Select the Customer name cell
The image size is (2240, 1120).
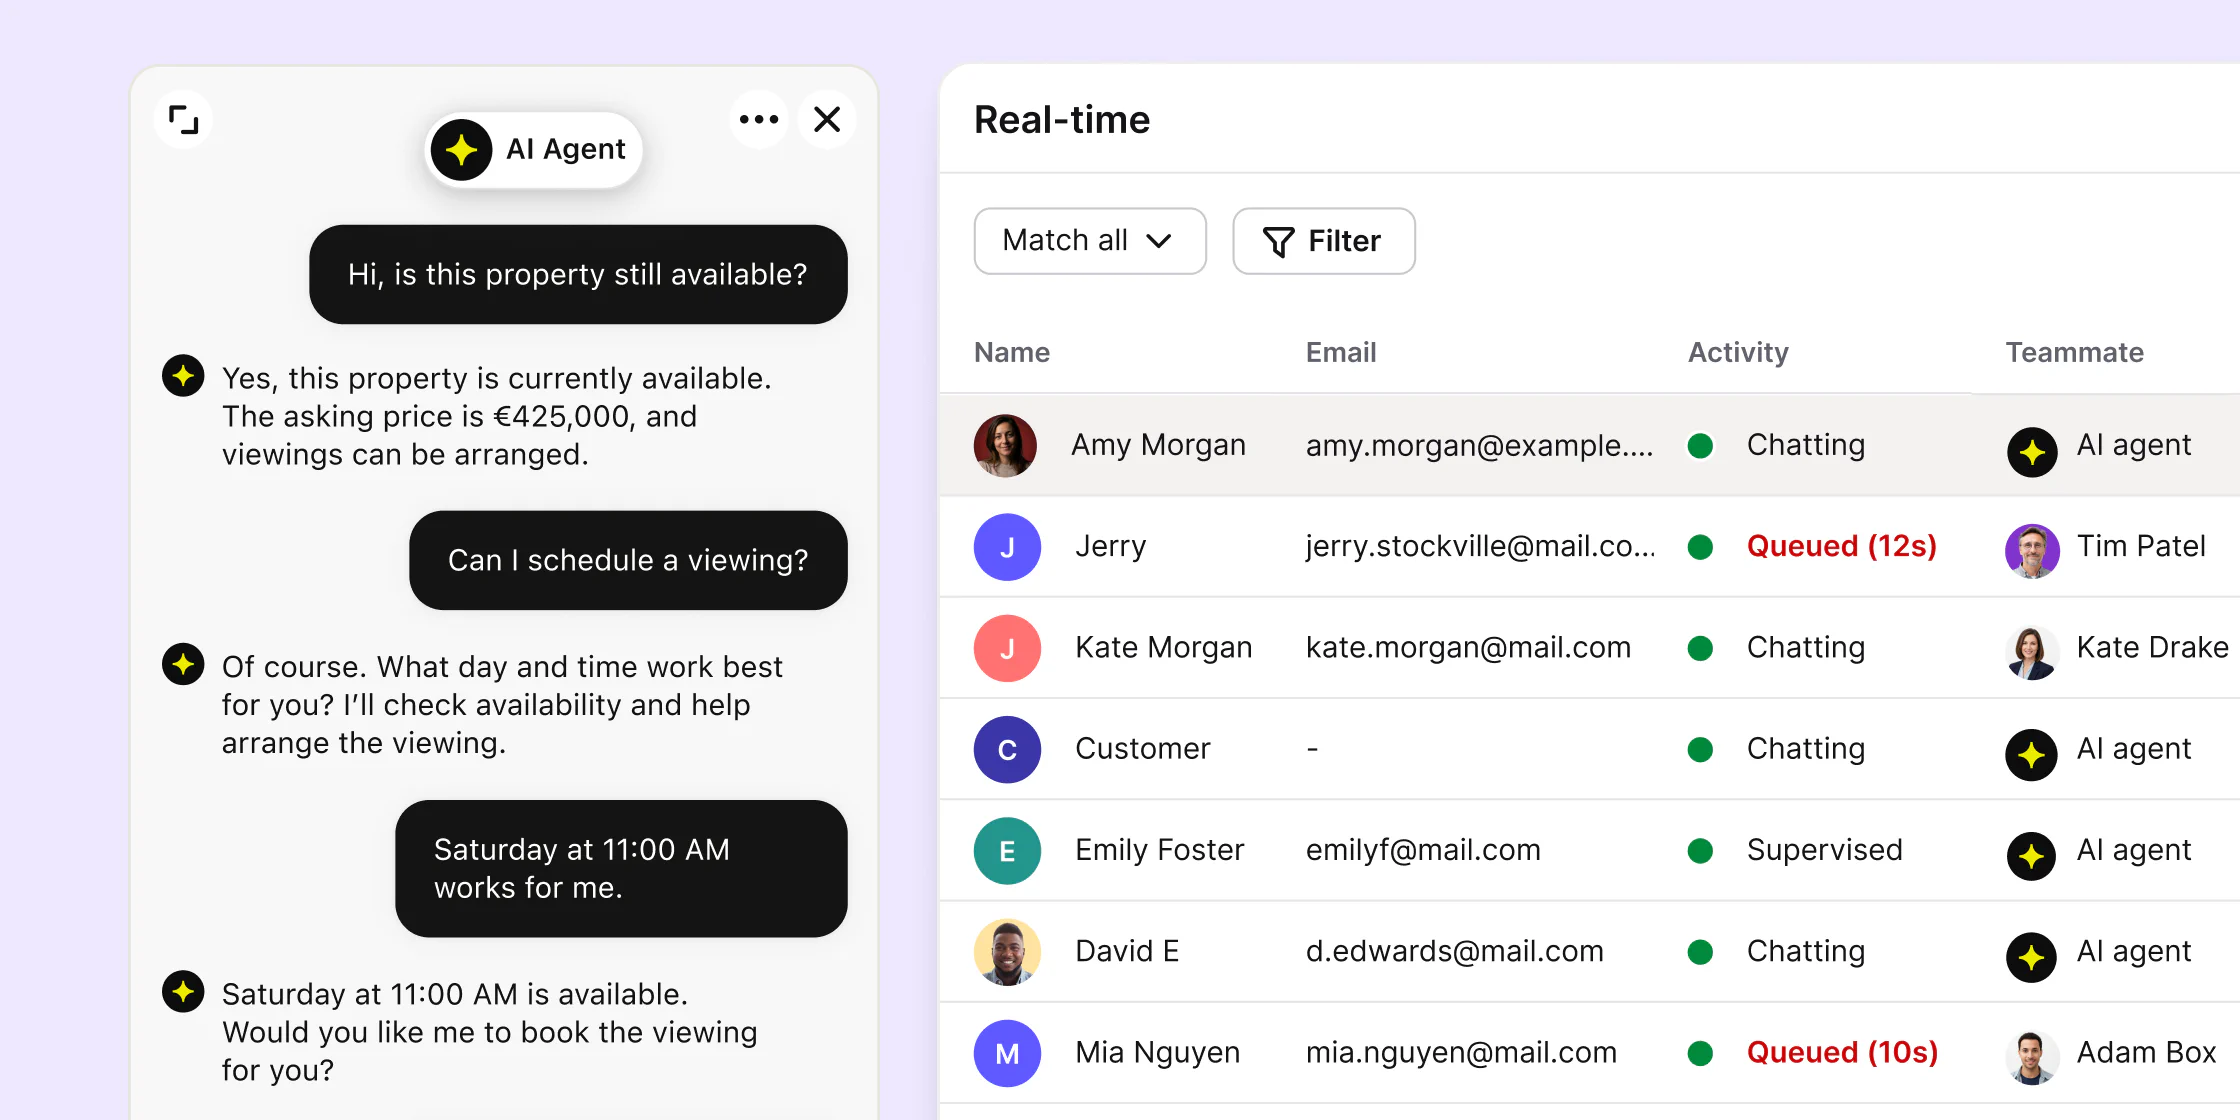[x=1142, y=749]
